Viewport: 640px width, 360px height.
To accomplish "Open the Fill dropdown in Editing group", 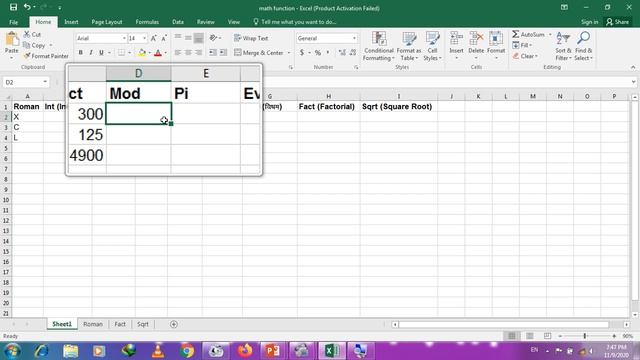I will (x=522, y=45).
